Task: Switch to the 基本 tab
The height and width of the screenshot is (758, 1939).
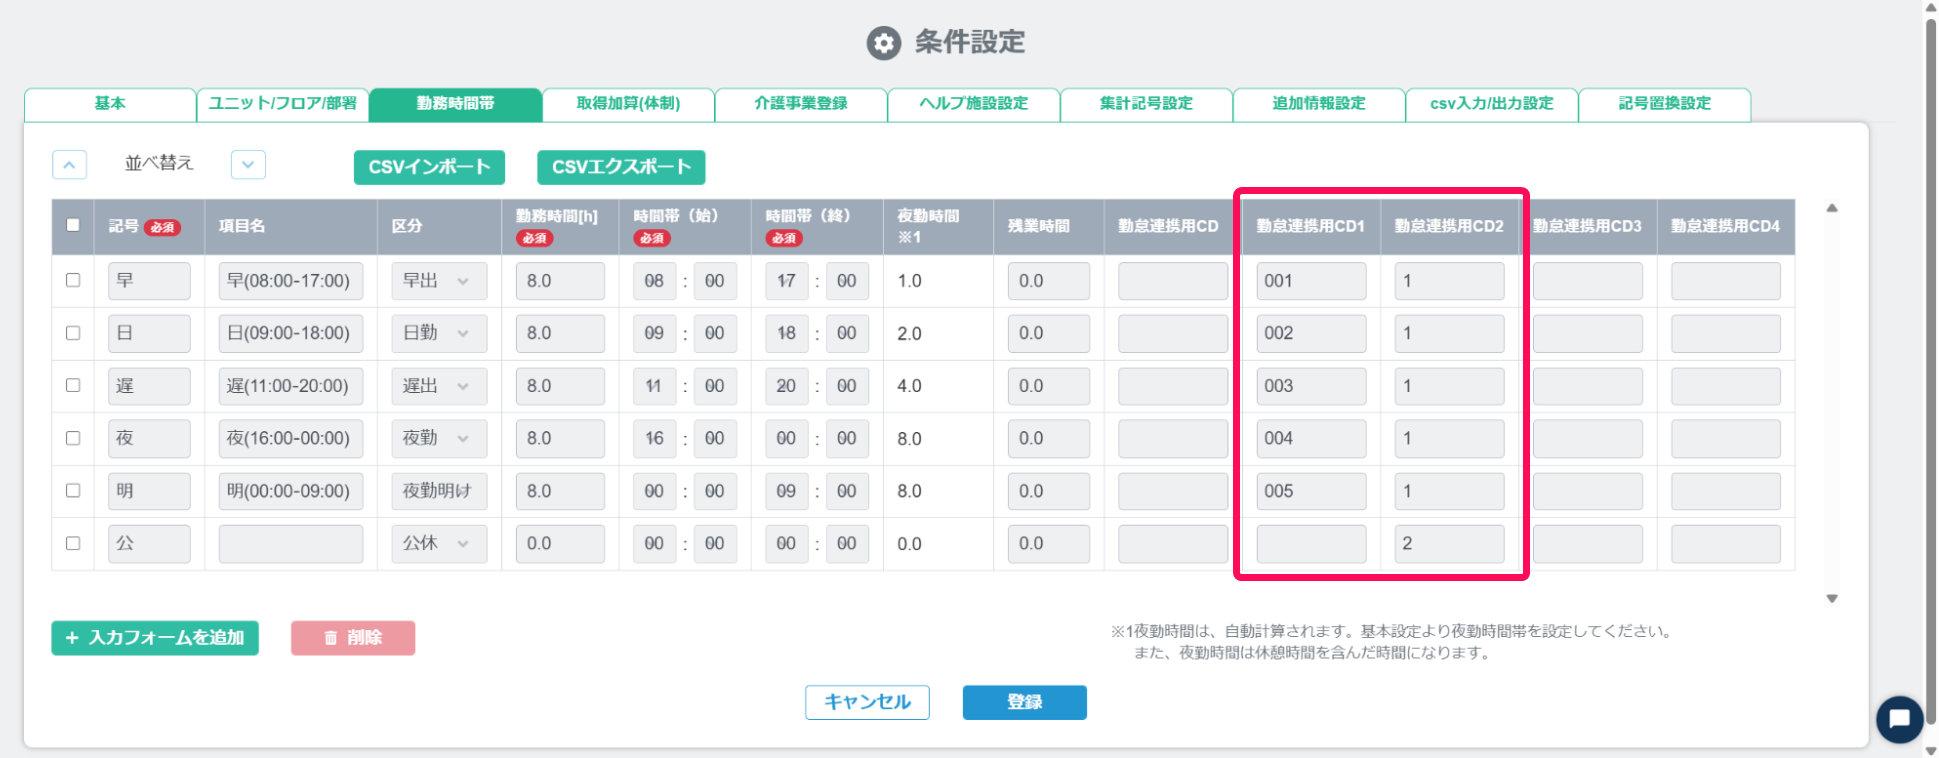Action: pos(110,104)
